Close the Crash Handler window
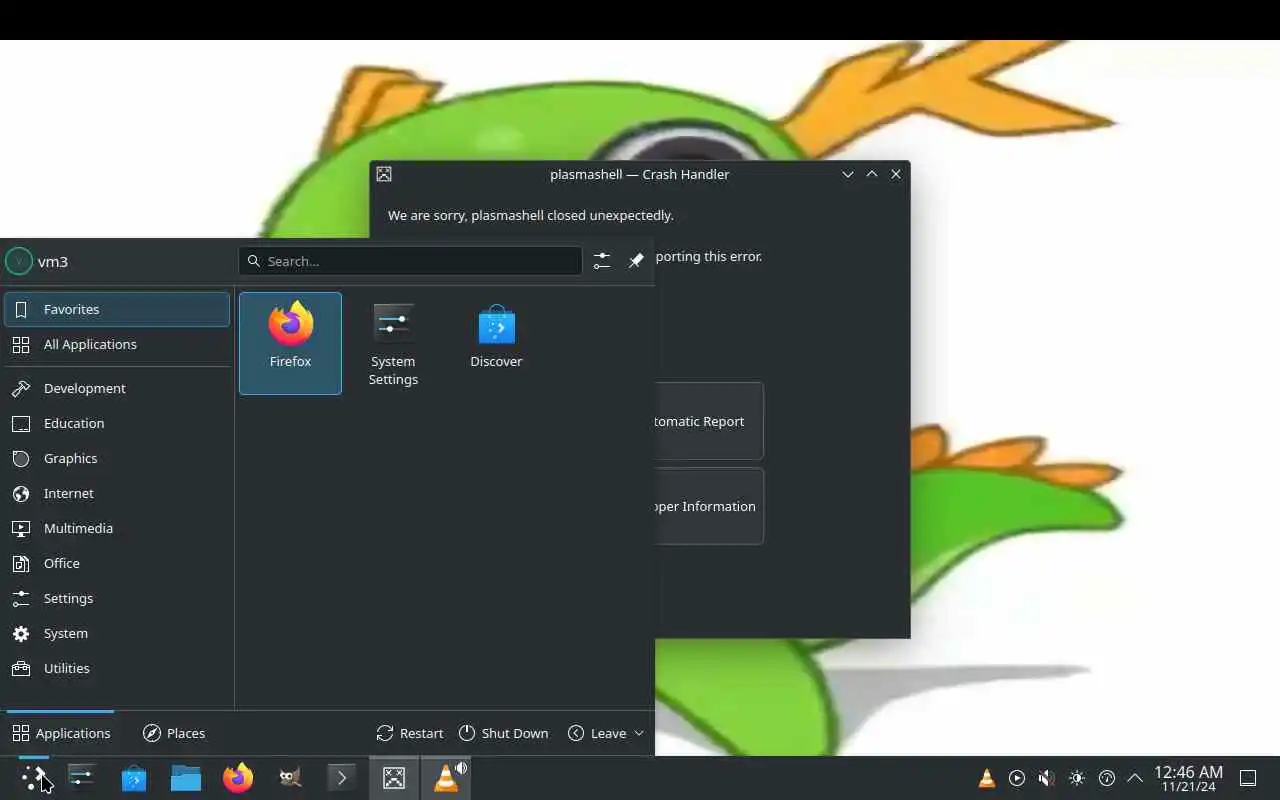This screenshot has width=1280, height=800. coord(896,174)
